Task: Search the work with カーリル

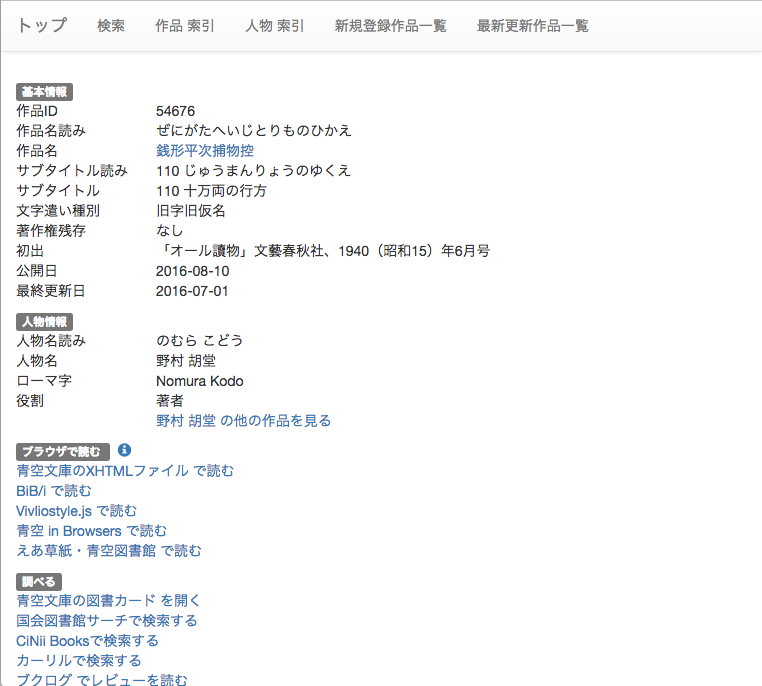Action: coord(79,660)
